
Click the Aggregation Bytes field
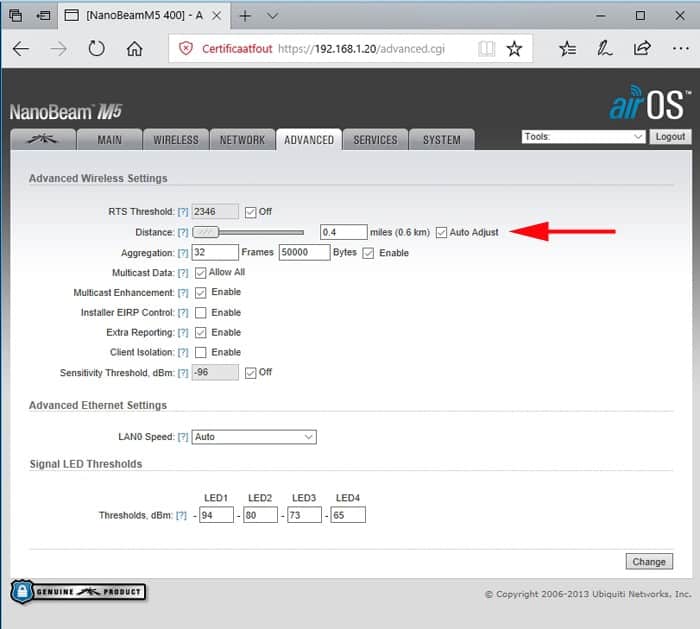coord(304,252)
